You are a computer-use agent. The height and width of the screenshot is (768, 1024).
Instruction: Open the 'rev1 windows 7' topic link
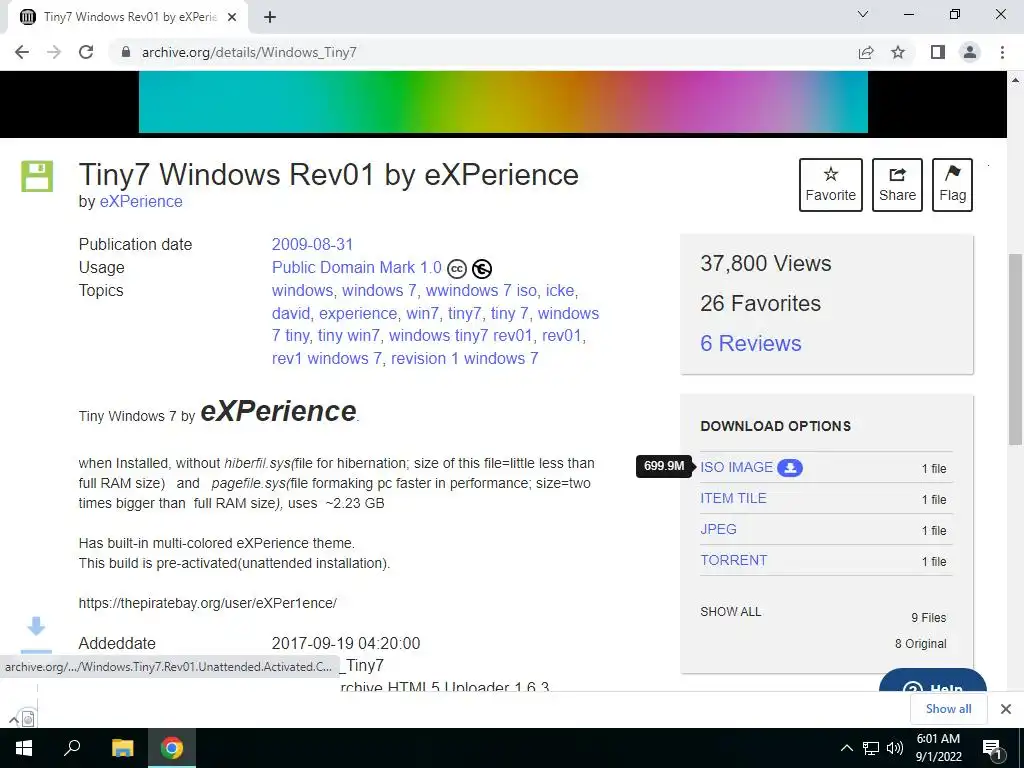point(327,359)
